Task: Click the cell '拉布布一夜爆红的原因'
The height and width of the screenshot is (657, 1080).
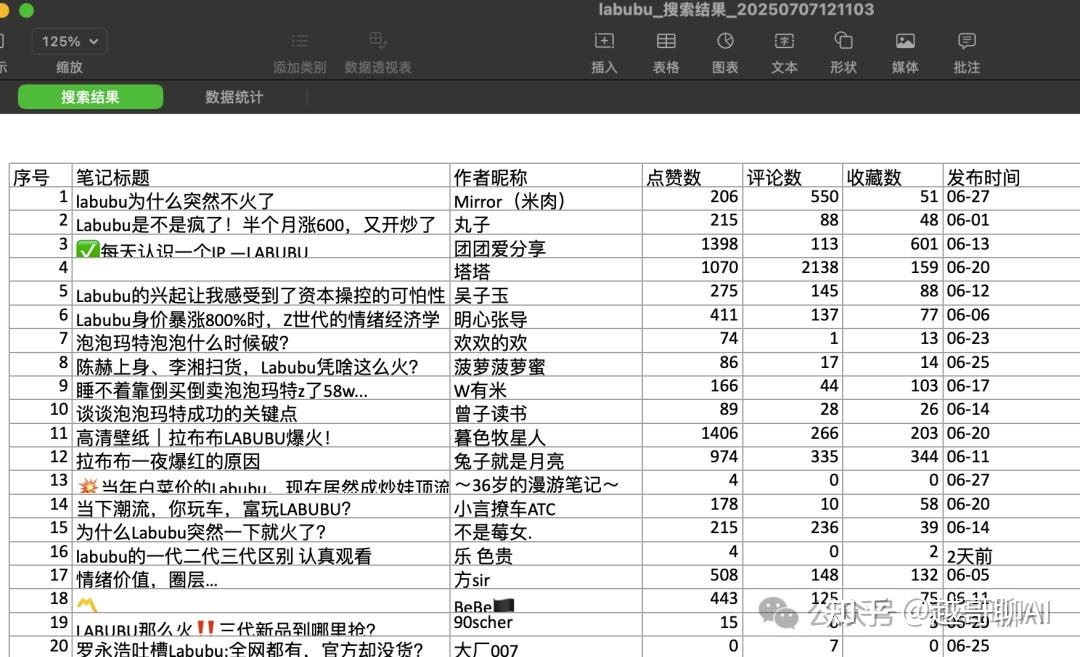Action: tap(260, 459)
